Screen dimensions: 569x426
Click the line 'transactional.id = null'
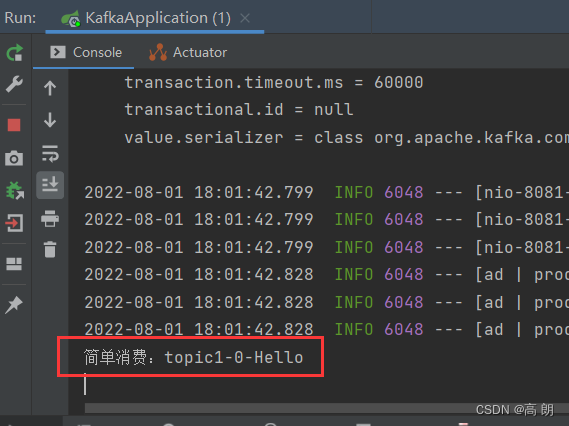pos(239,110)
